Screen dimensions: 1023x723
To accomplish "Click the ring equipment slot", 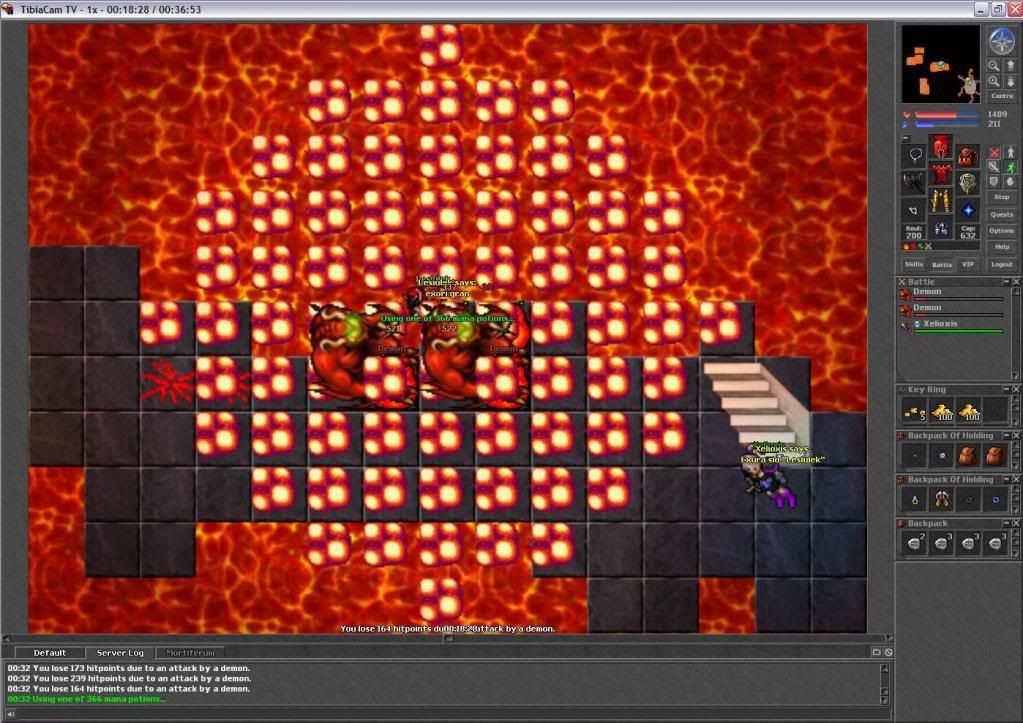I will 915,210.
